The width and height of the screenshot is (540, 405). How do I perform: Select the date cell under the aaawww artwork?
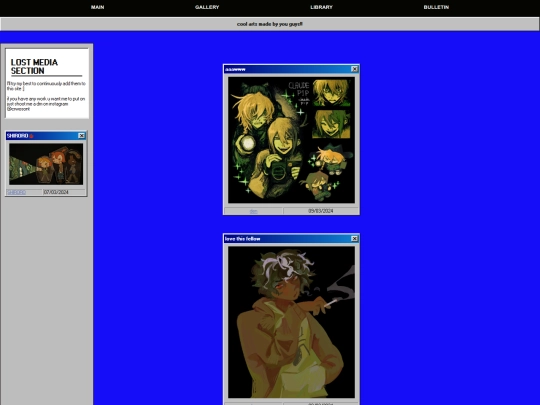(321, 211)
